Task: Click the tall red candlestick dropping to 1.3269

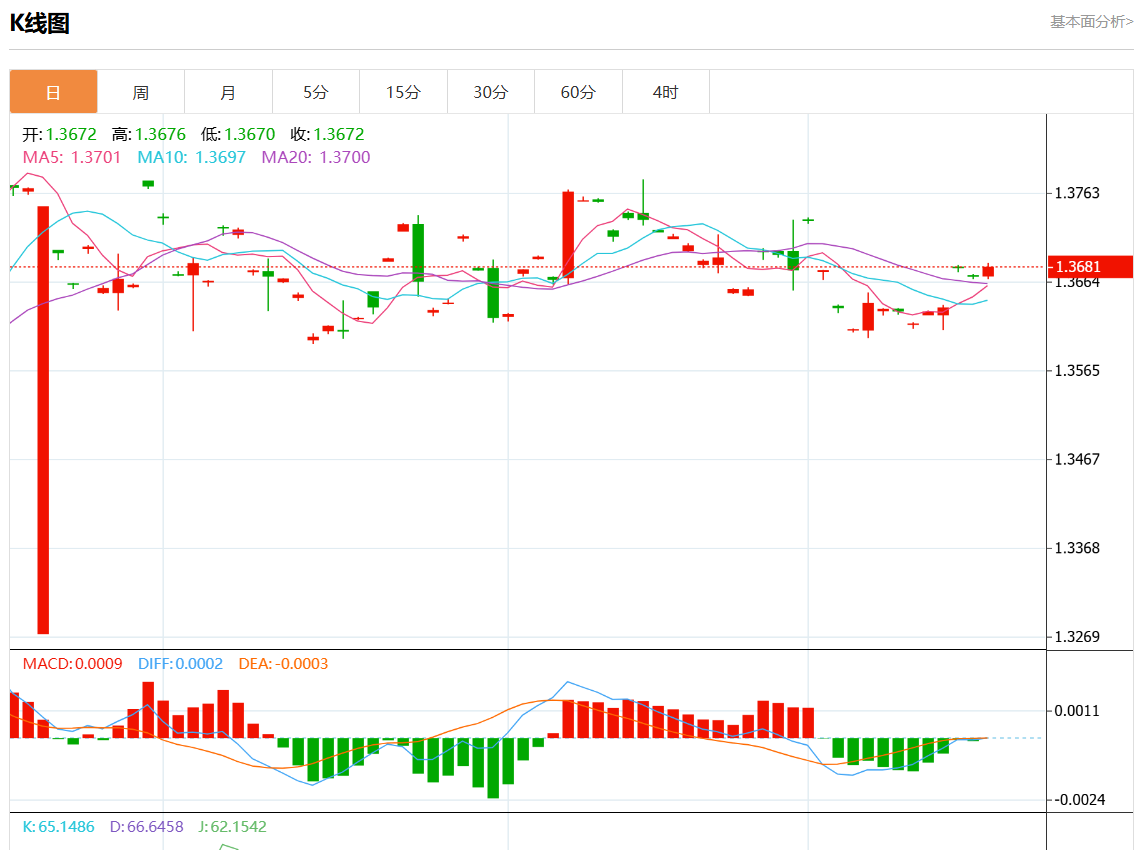Action: tap(43, 420)
